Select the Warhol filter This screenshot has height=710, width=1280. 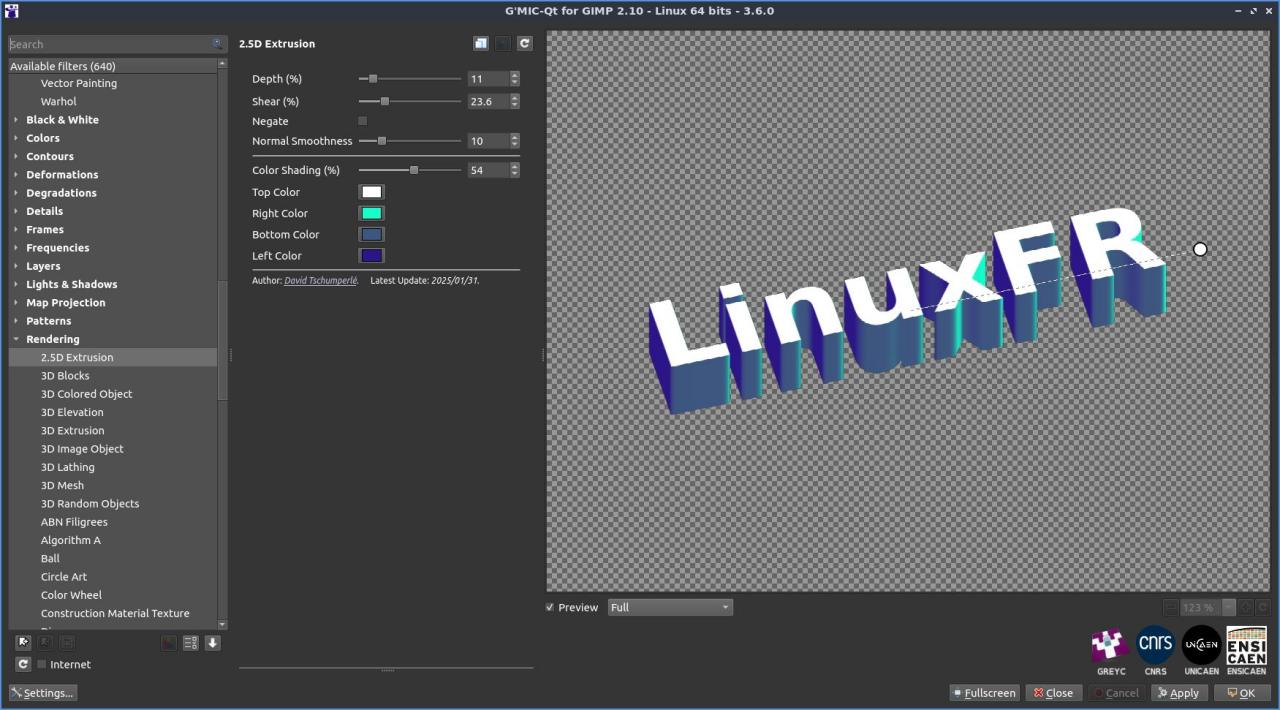(x=58, y=102)
